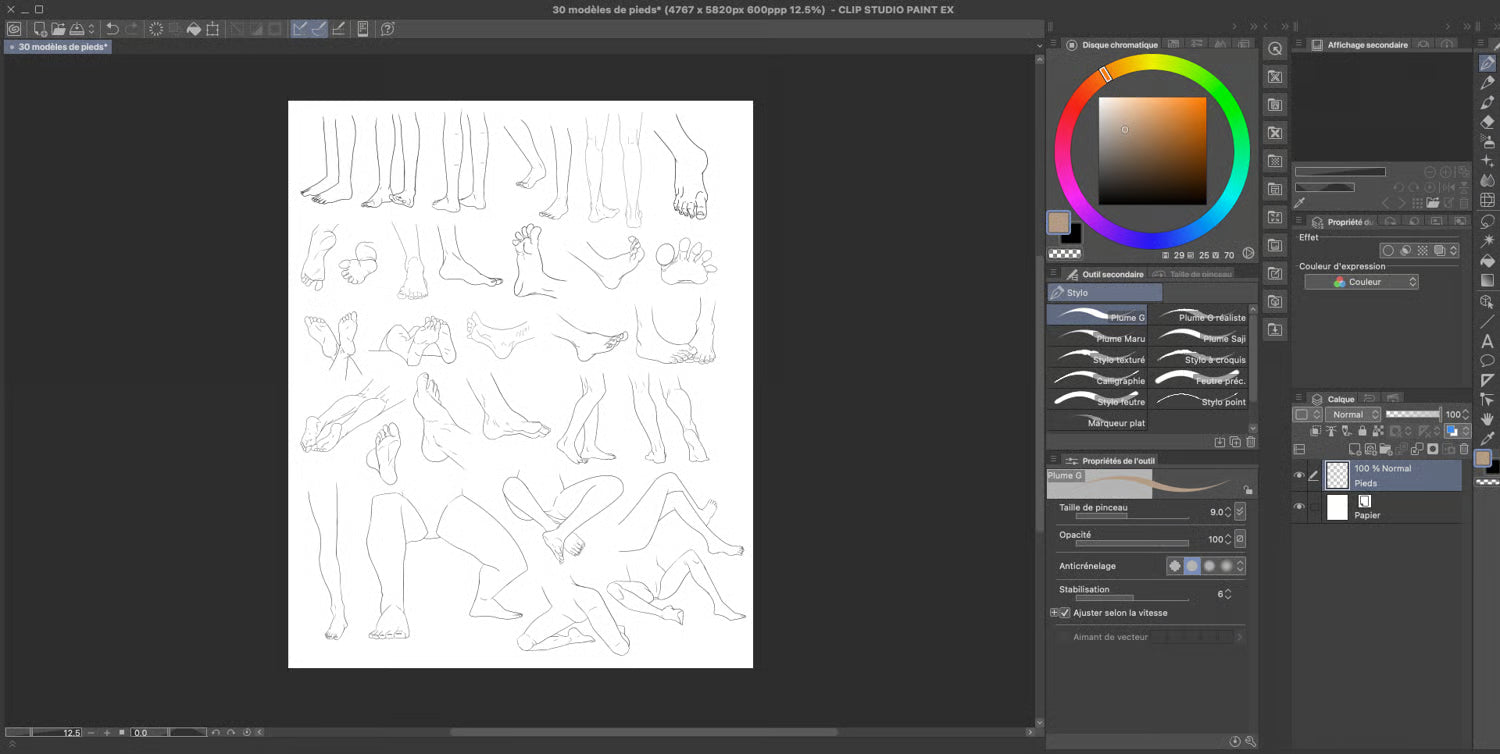Click the main drawing color swatch
The width and height of the screenshot is (1500, 754).
click(x=1059, y=222)
